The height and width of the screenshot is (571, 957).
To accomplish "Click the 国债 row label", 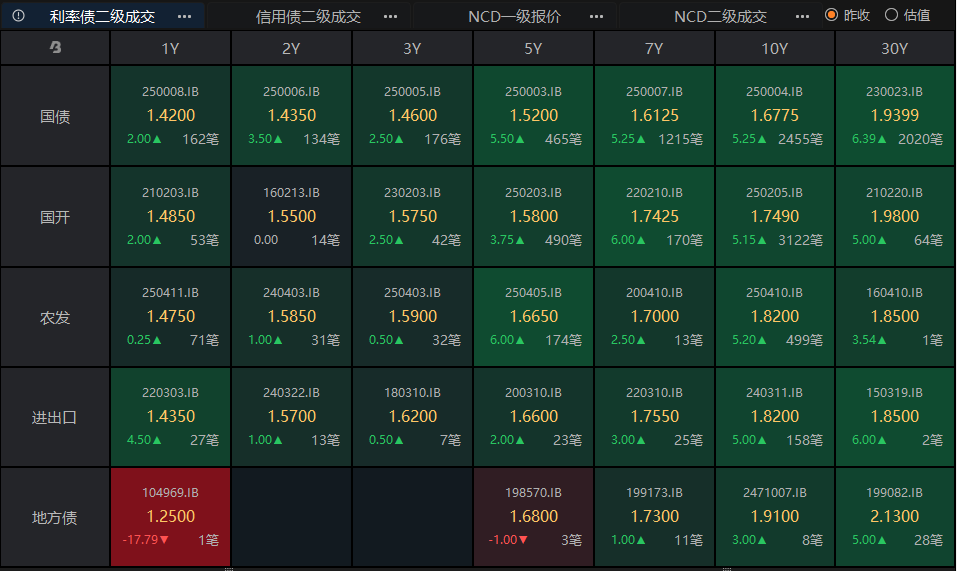I will [55, 116].
